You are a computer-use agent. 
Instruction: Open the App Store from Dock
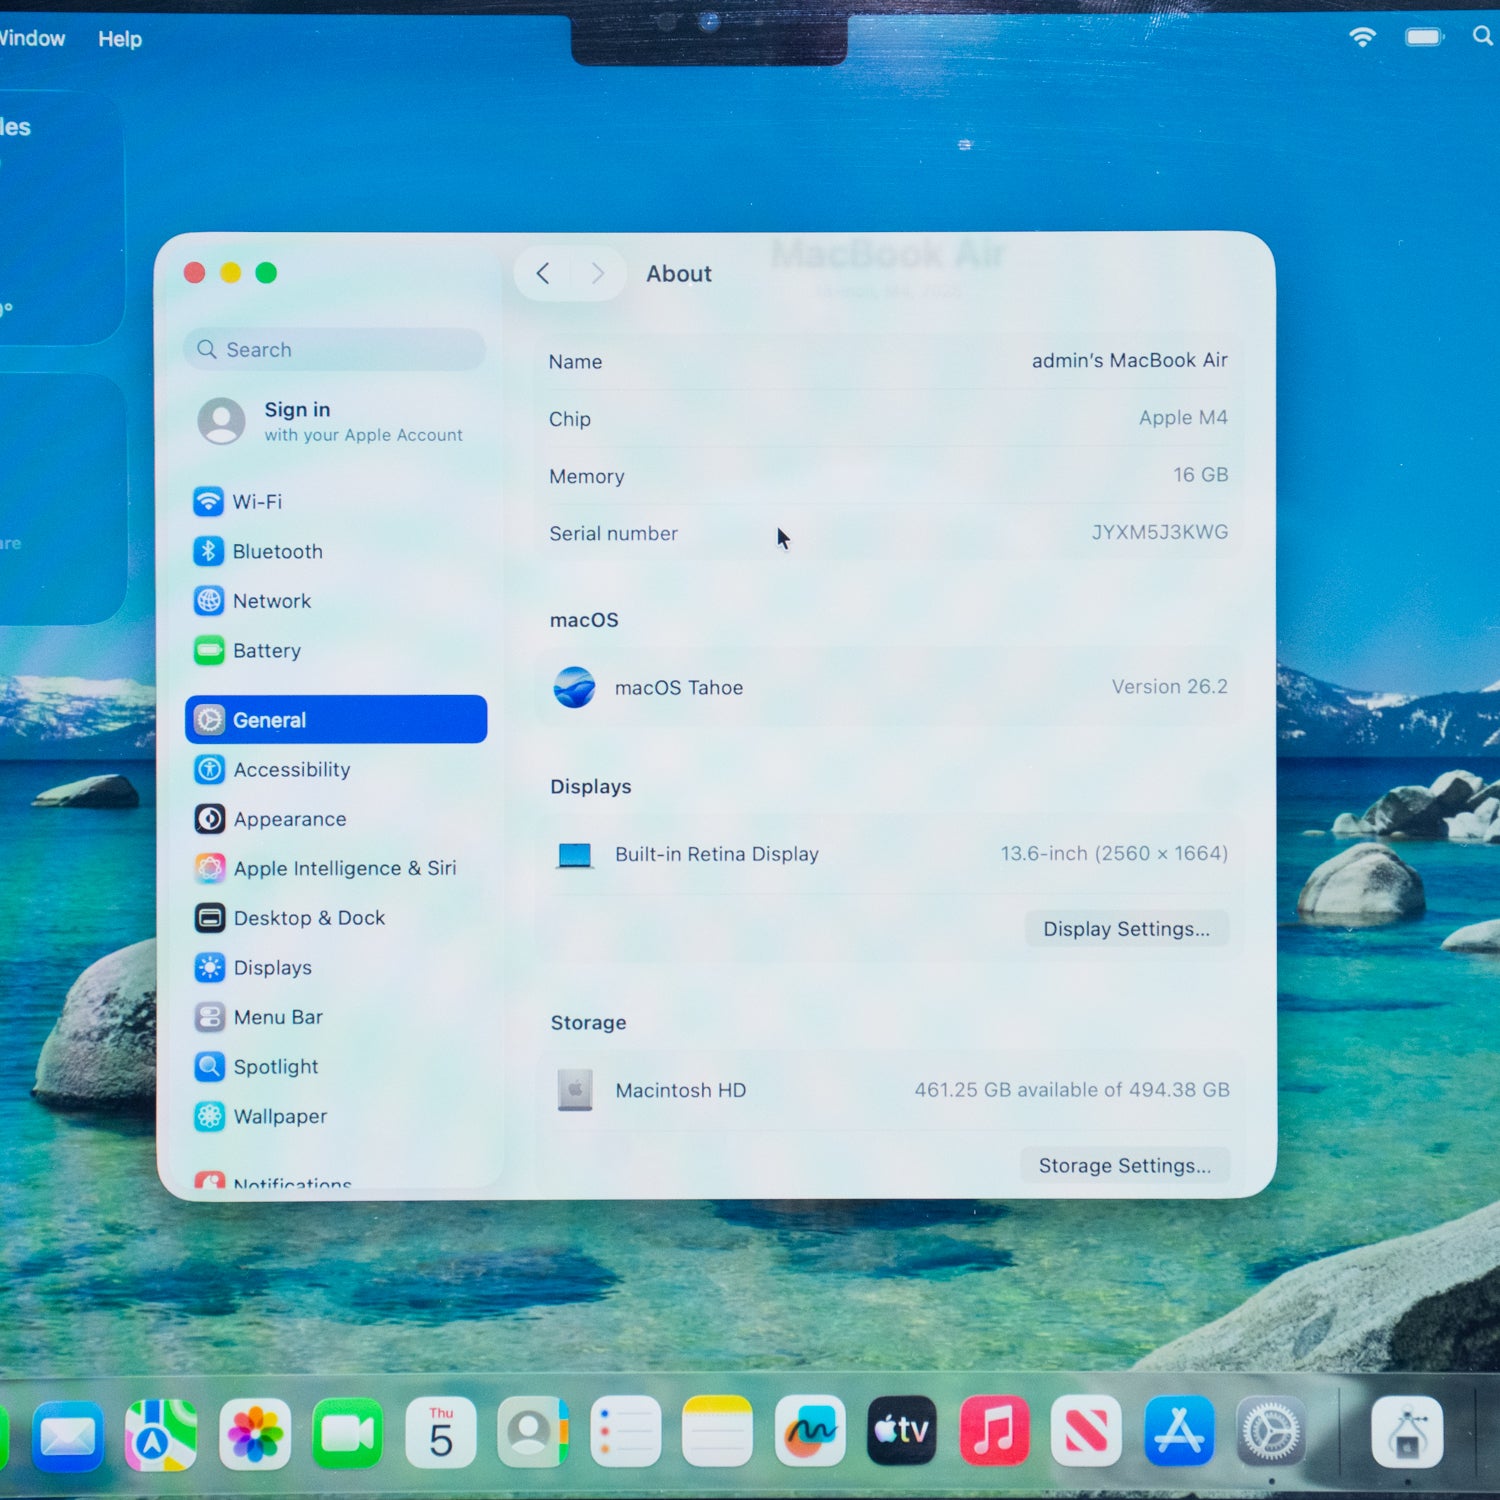tap(1178, 1430)
